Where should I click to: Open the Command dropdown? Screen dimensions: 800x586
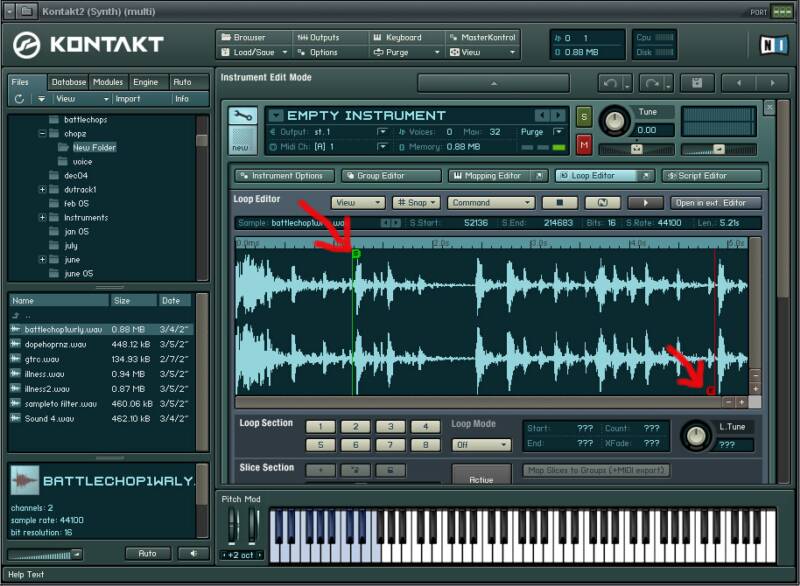(x=491, y=202)
